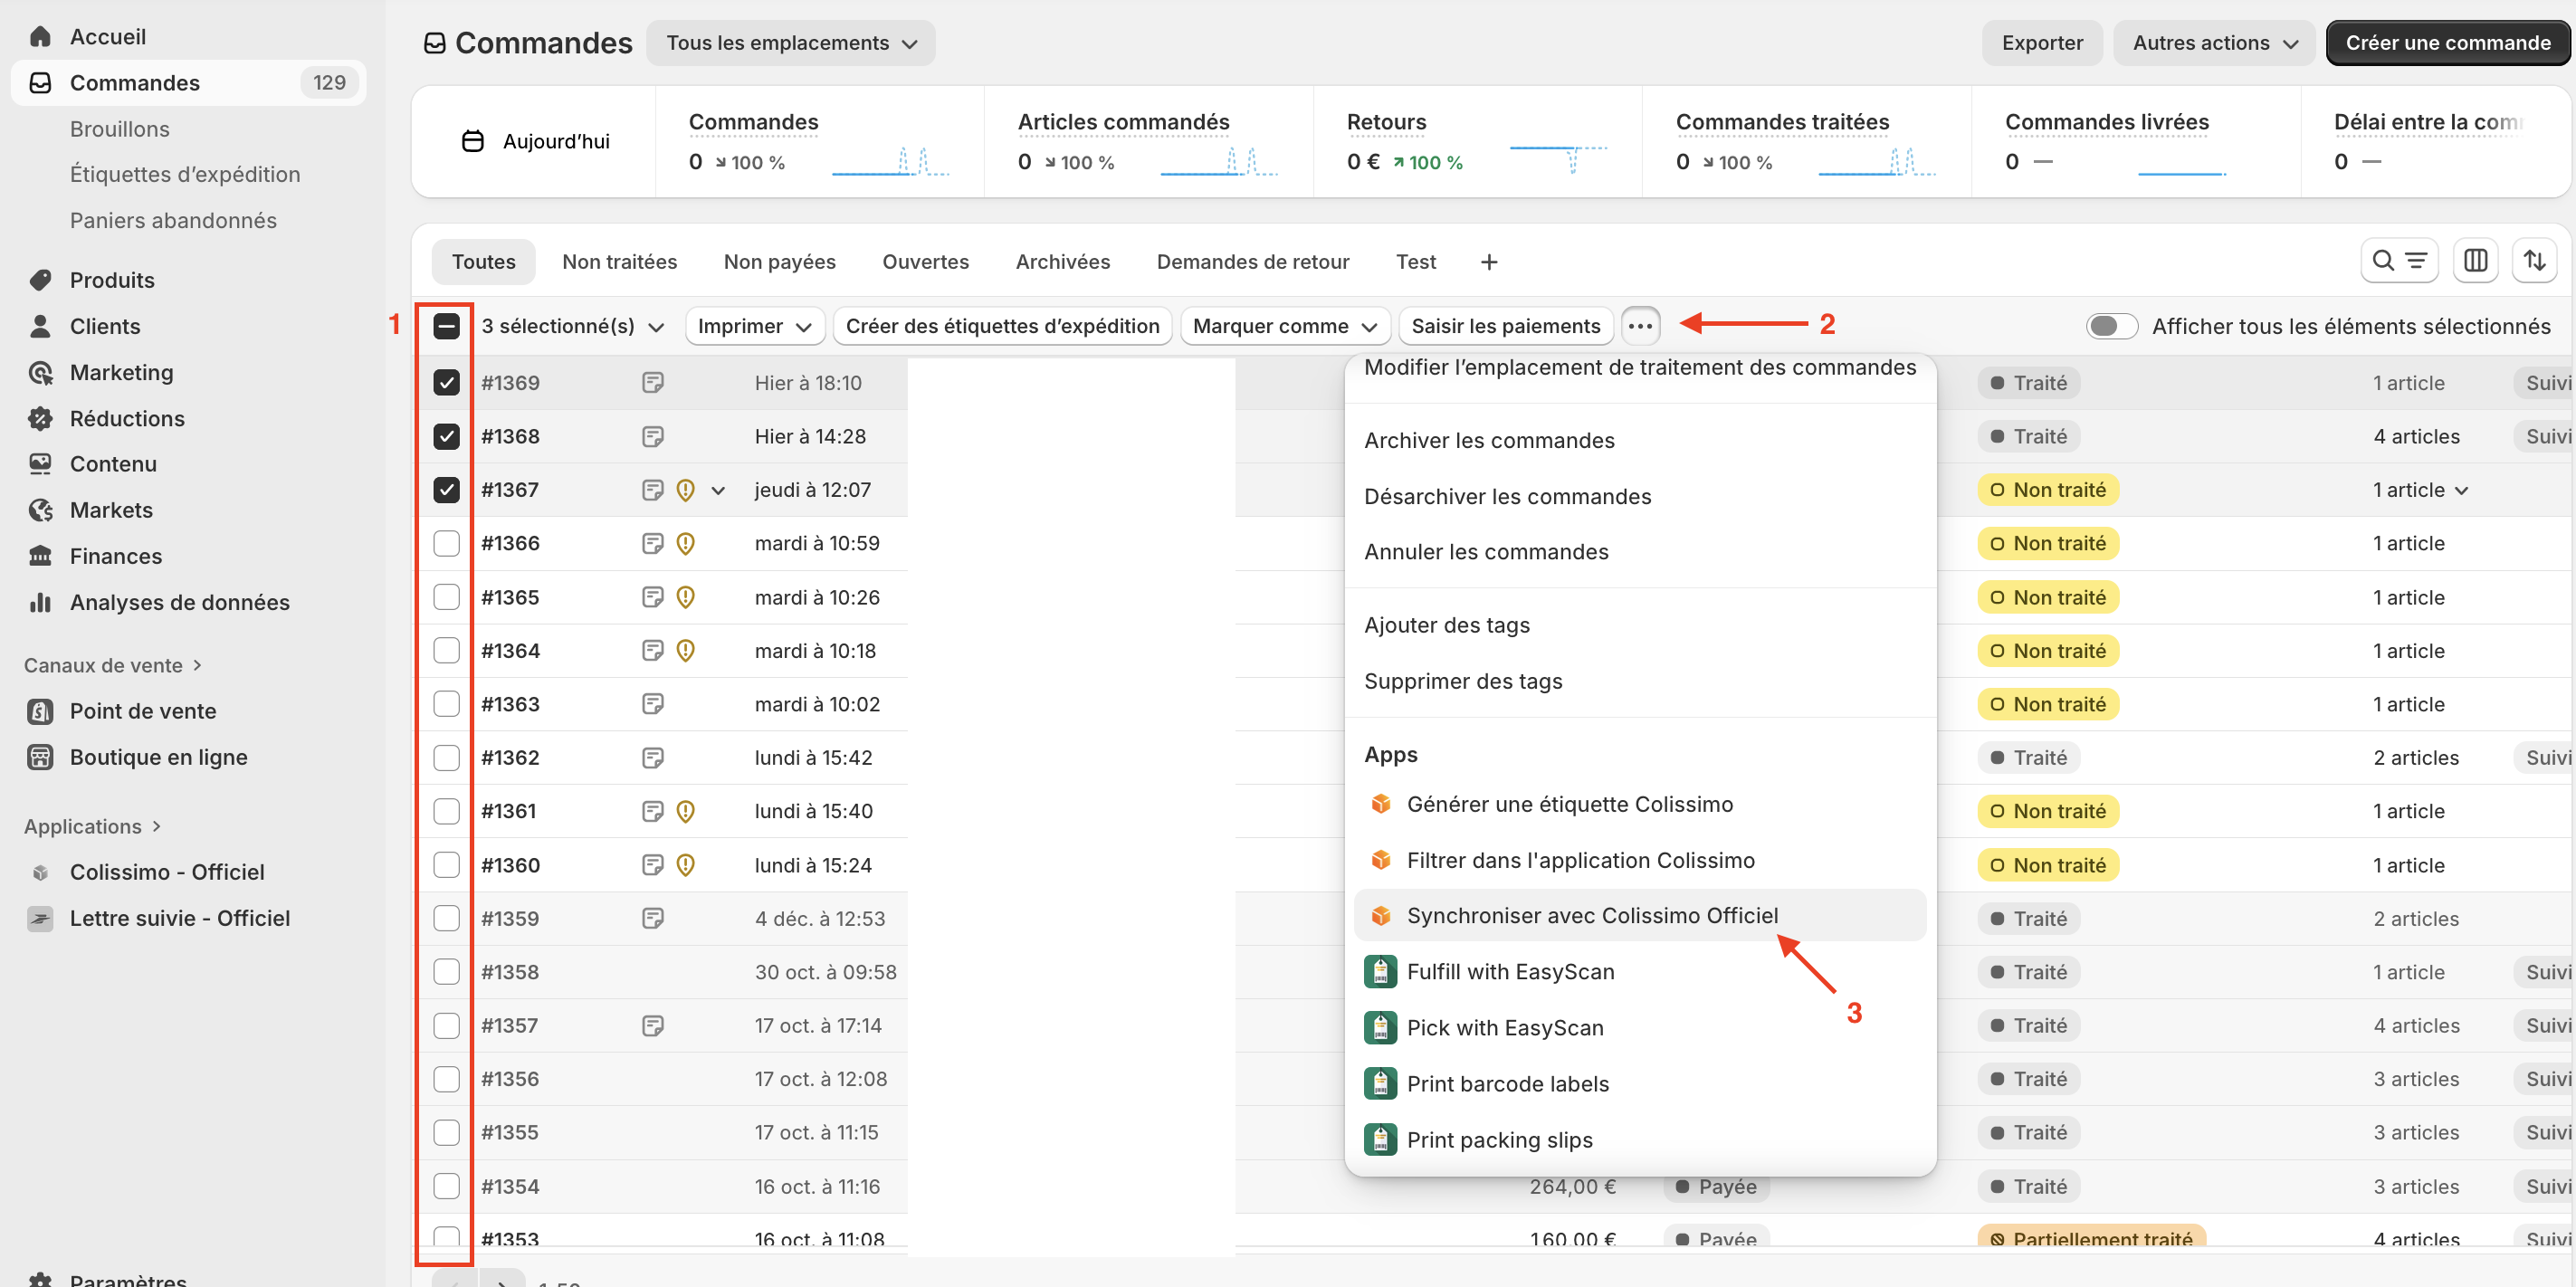Expand the Imprimer dropdown
The height and width of the screenshot is (1287, 2576).
click(754, 326)
